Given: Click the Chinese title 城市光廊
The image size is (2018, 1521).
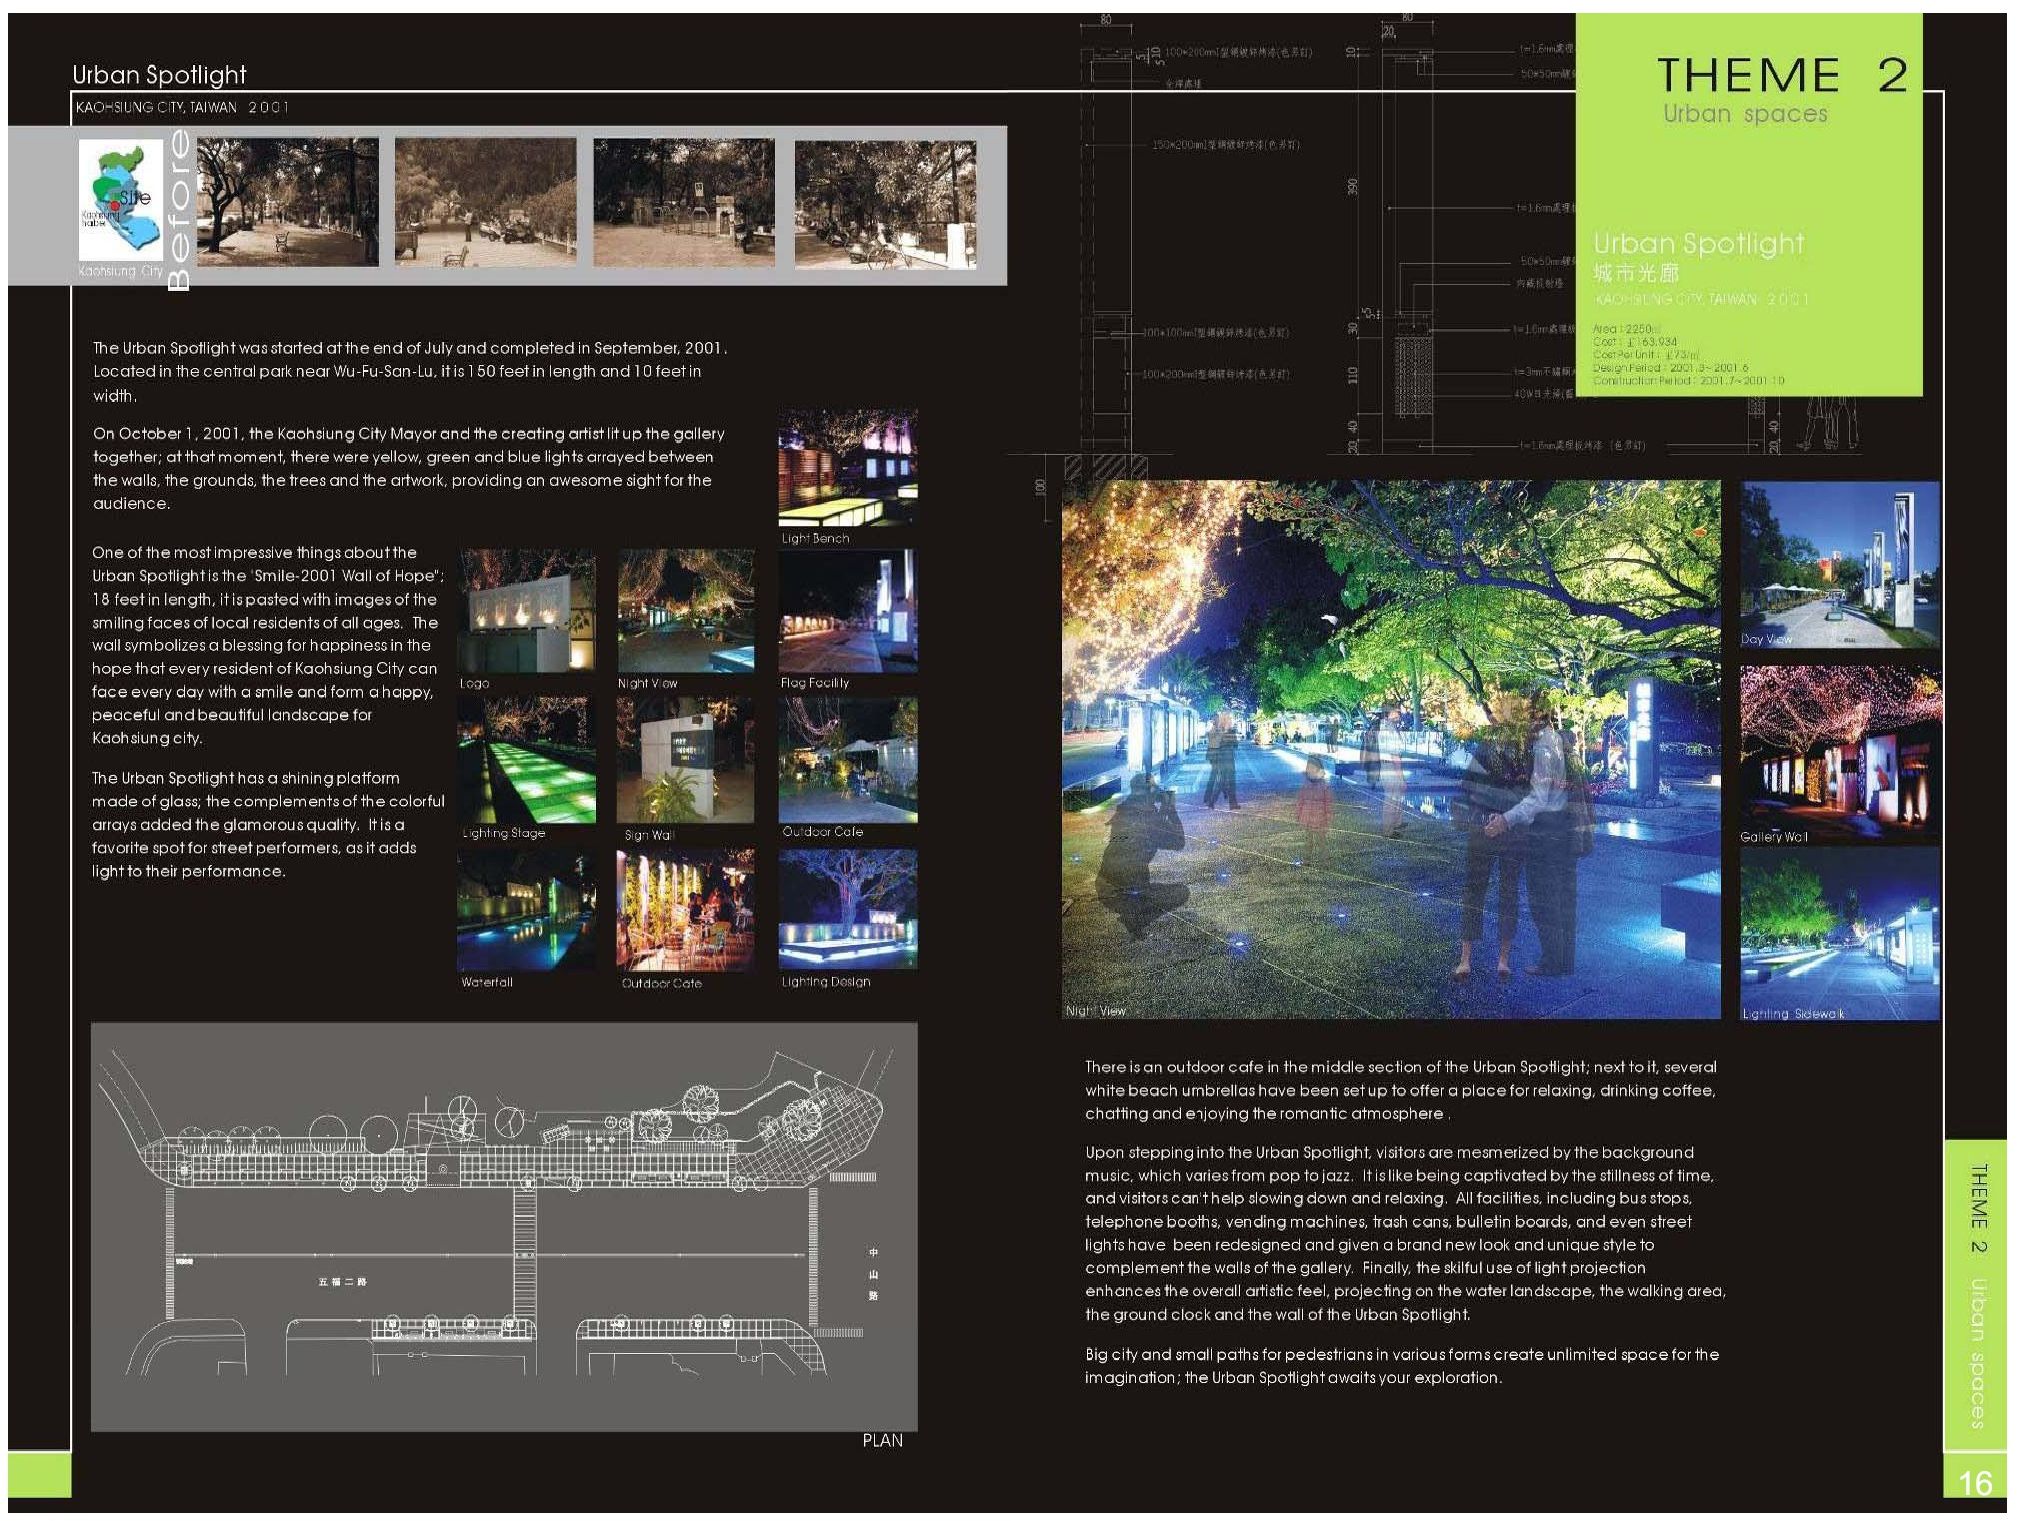Looking at the screenshot, I should click(1636, 272).
